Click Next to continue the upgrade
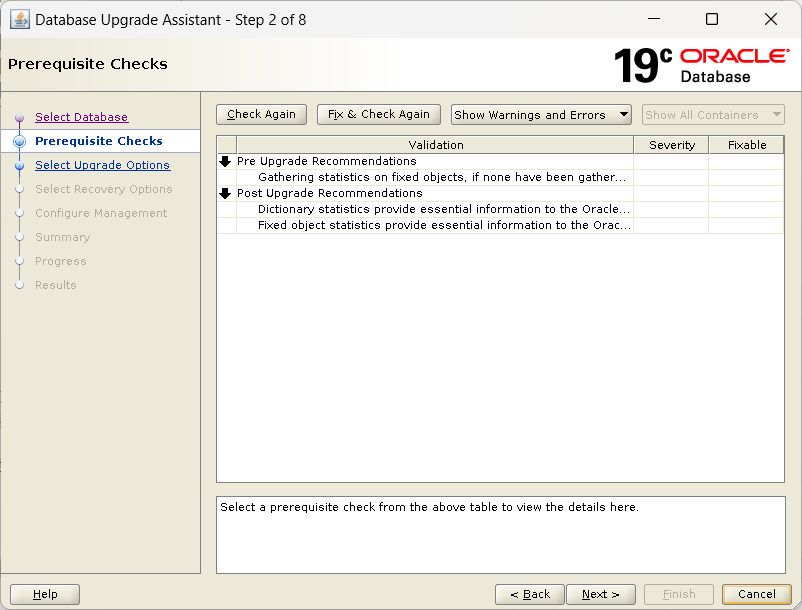This screenshot has height=610, width=802. click(x=601, y=594)
